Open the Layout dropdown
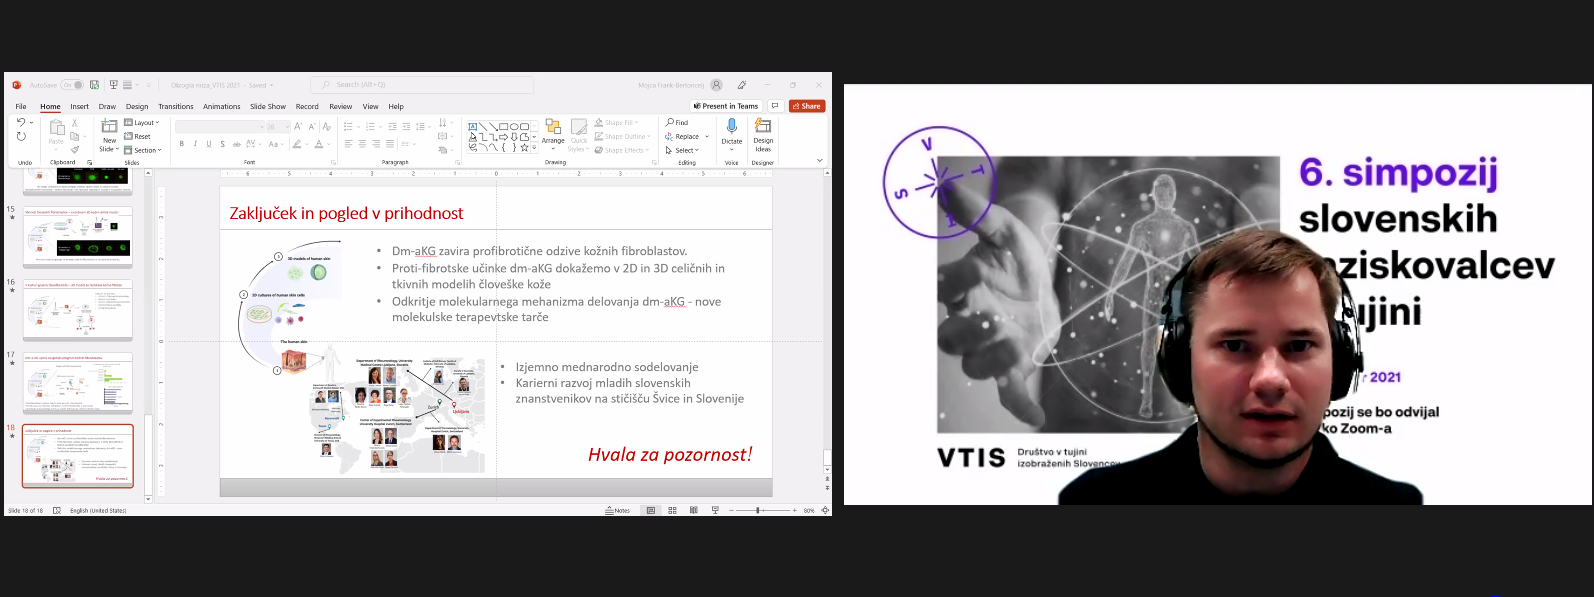The image size is (1594, 597). (142, 123)
